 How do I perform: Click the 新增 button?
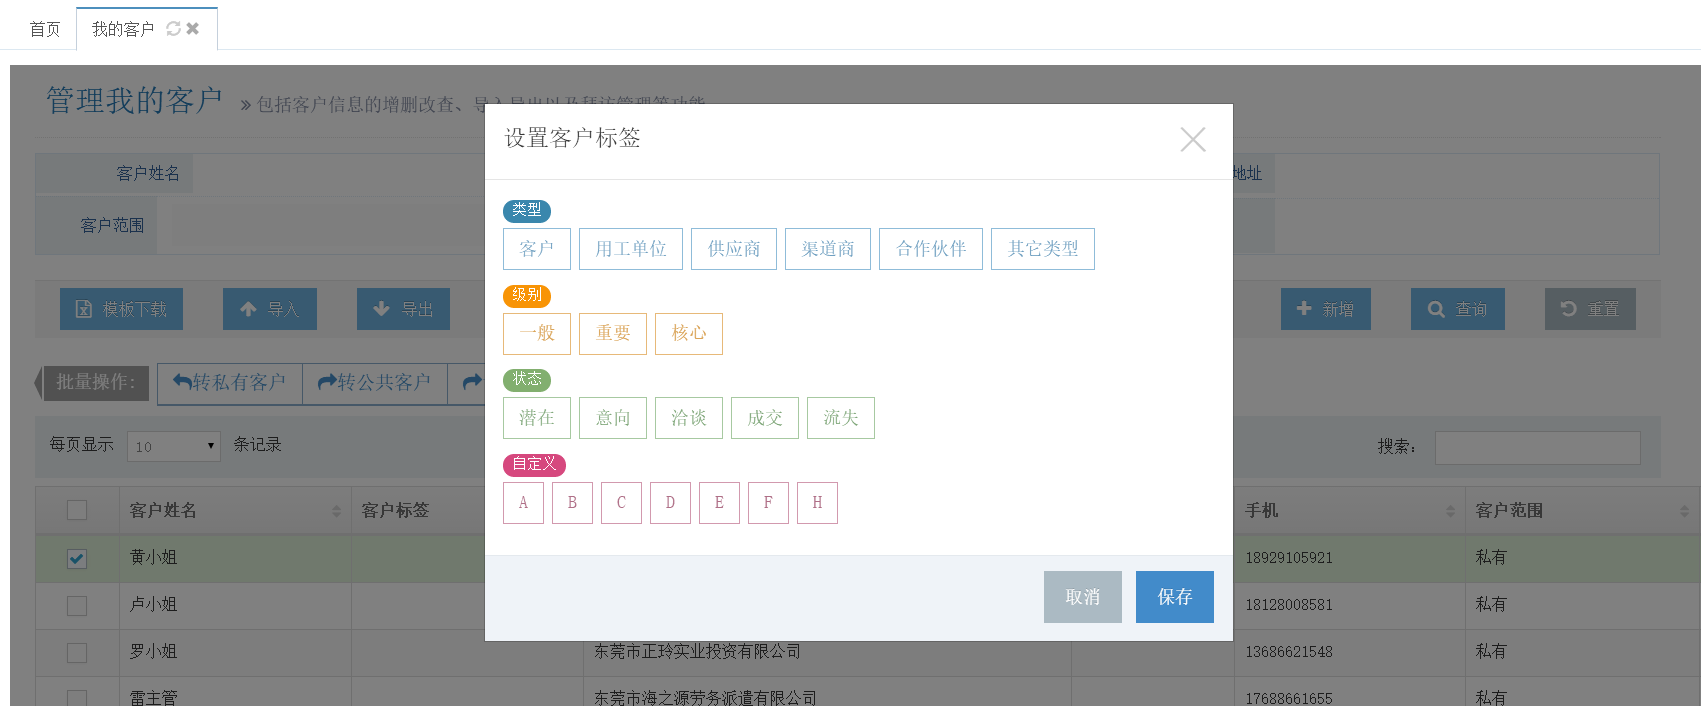coord(1326,309)
